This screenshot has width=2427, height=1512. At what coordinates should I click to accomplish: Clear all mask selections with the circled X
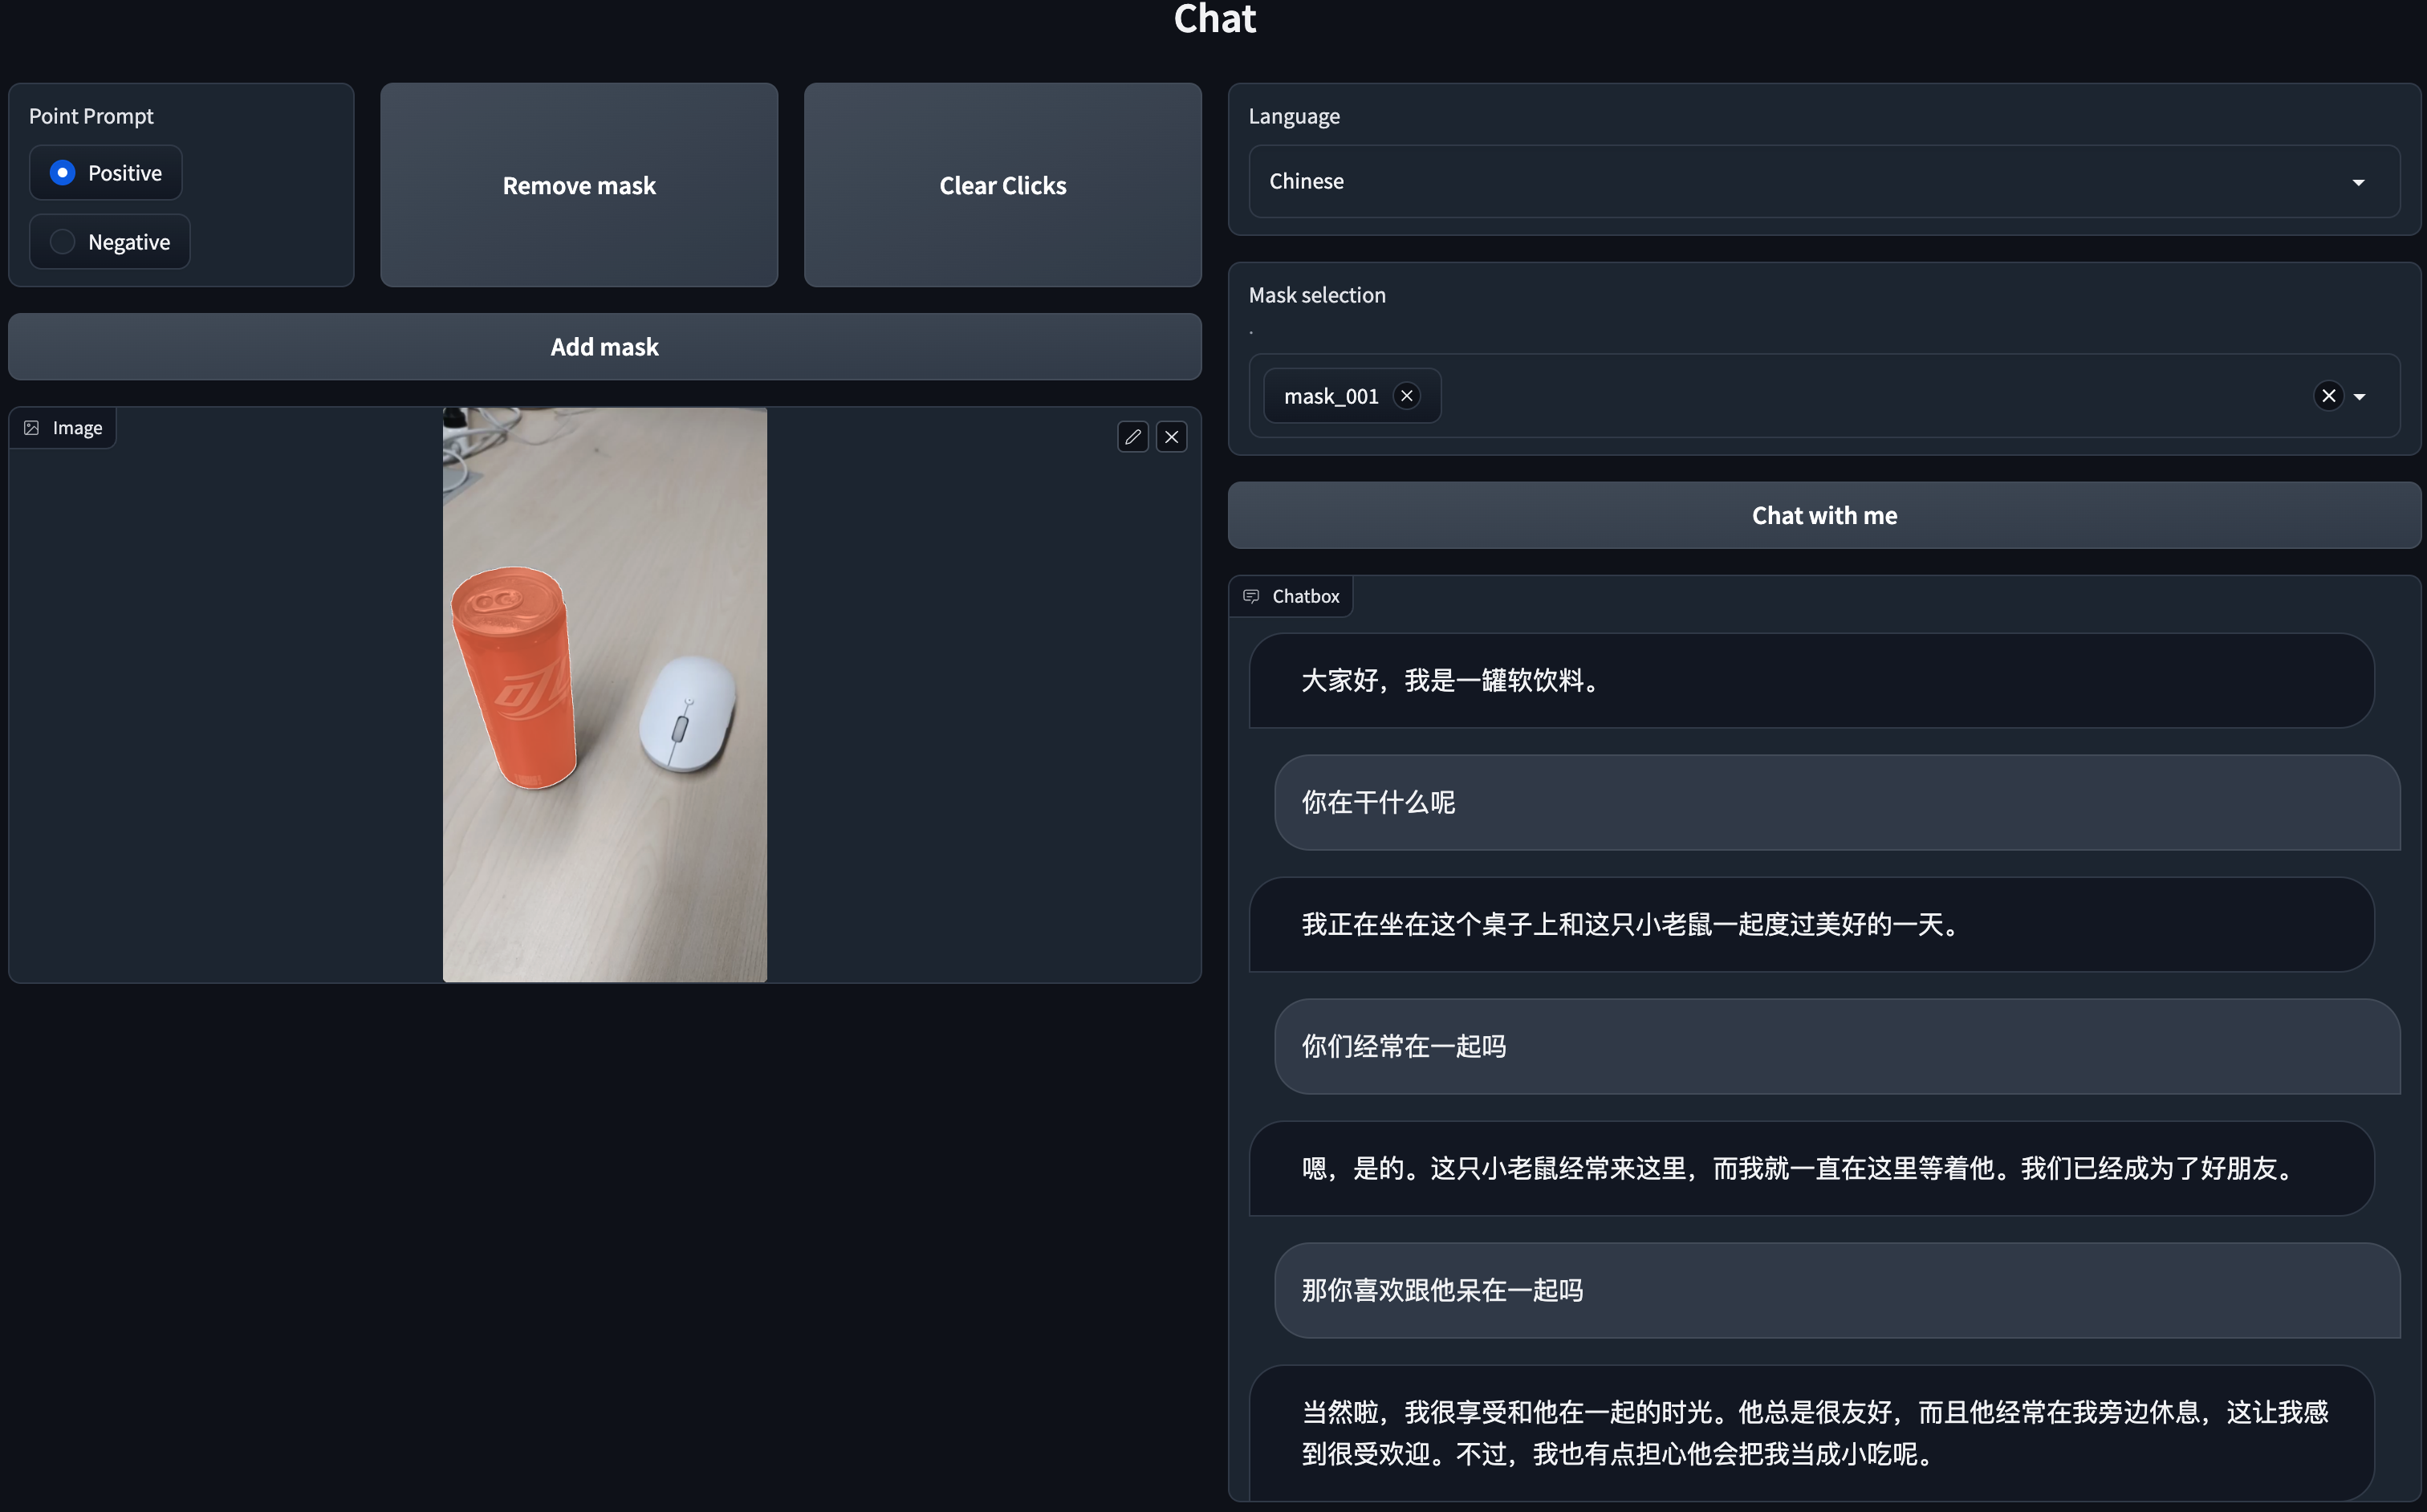tap(2328, 396)
